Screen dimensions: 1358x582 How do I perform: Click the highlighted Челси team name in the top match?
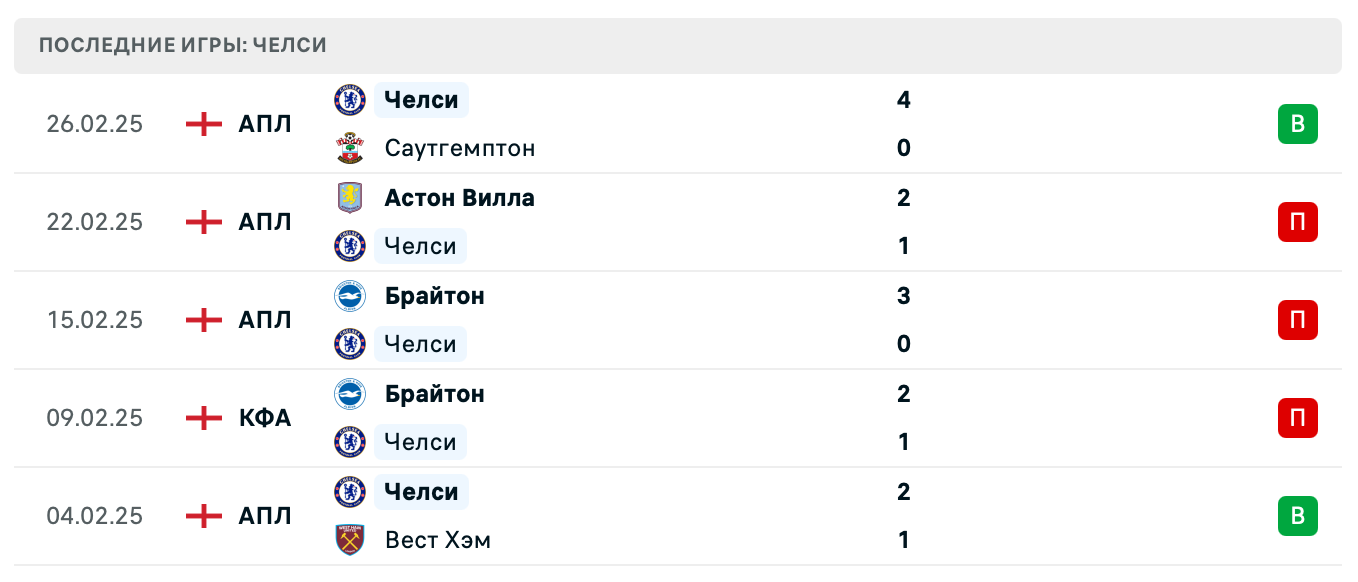[x=420, y=100]
